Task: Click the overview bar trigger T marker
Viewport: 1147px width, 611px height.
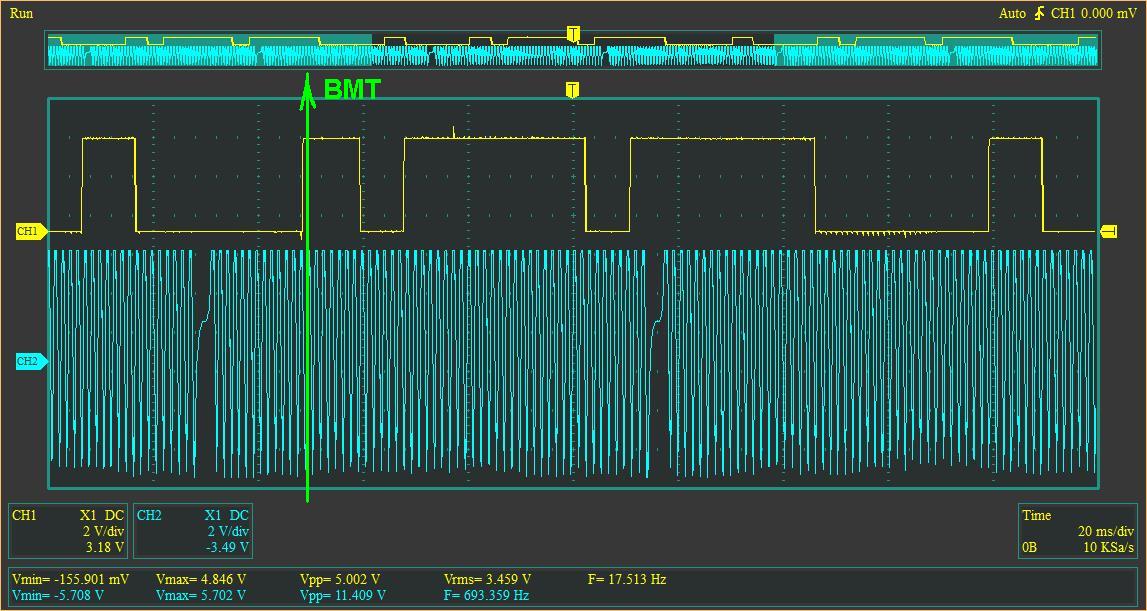Action: click(573, 34)
